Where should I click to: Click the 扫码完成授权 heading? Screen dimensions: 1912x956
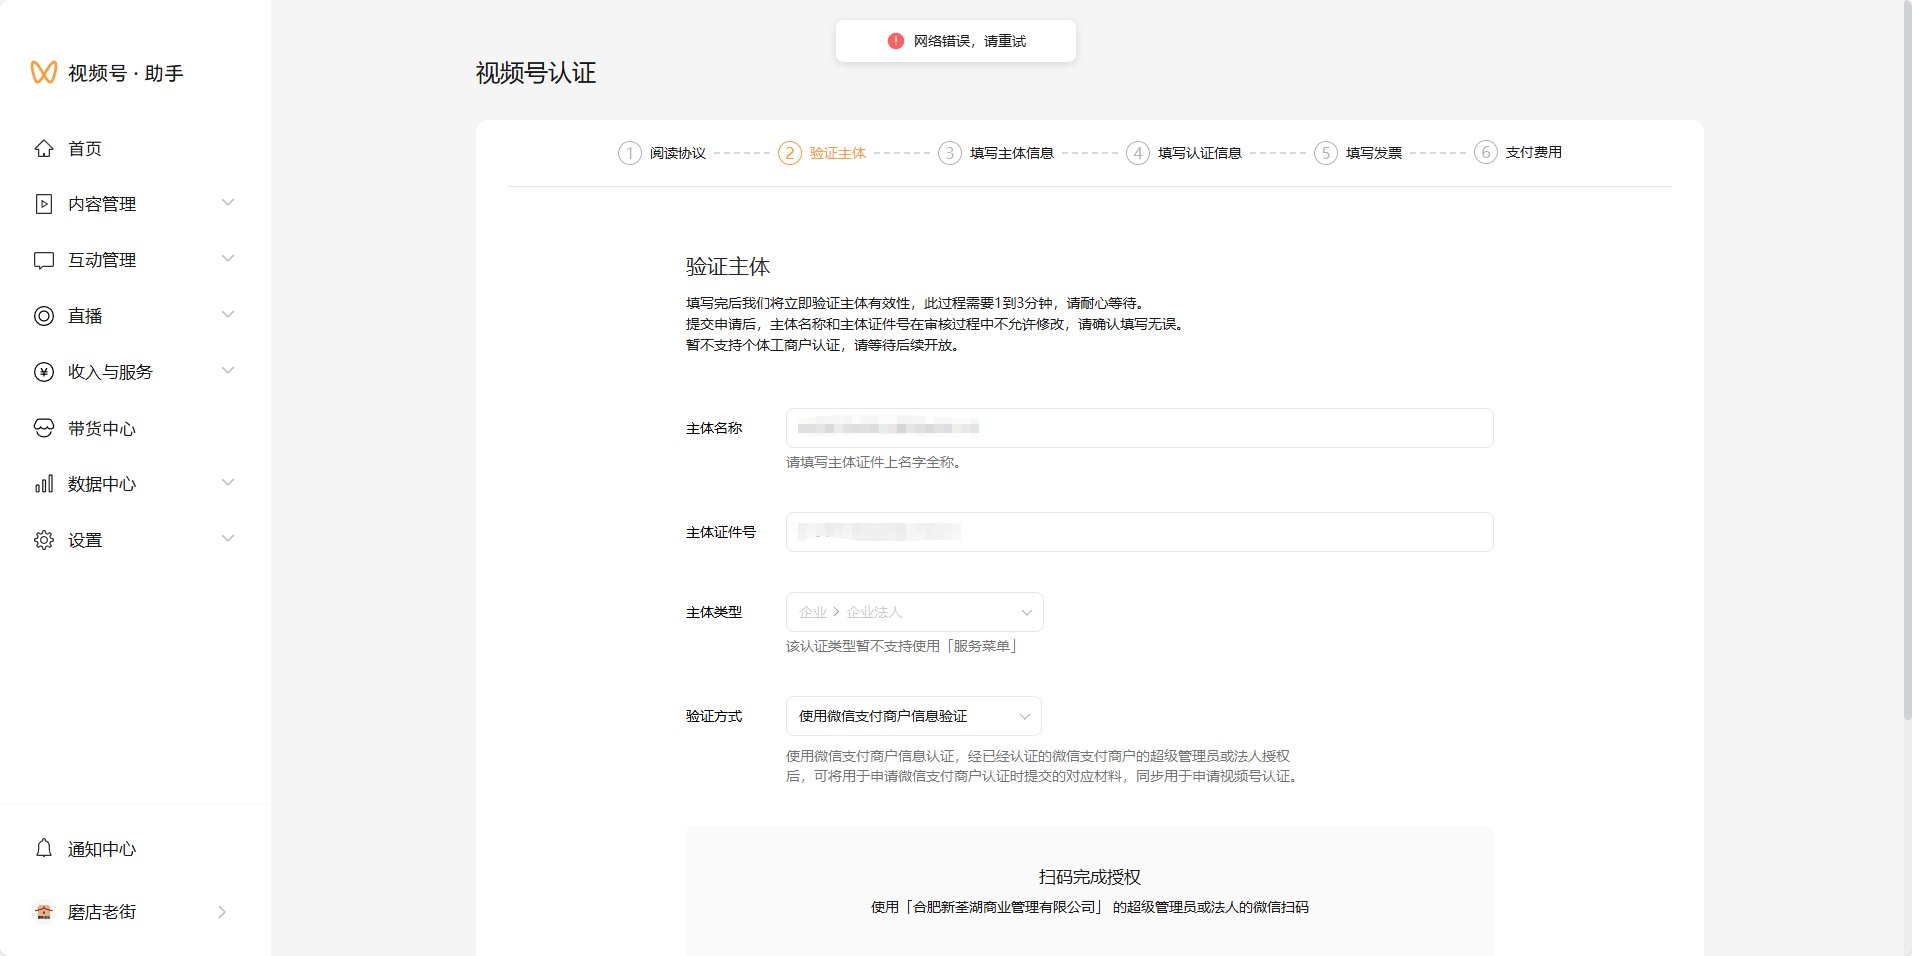pyautogui.click(x=1090, y=877)
